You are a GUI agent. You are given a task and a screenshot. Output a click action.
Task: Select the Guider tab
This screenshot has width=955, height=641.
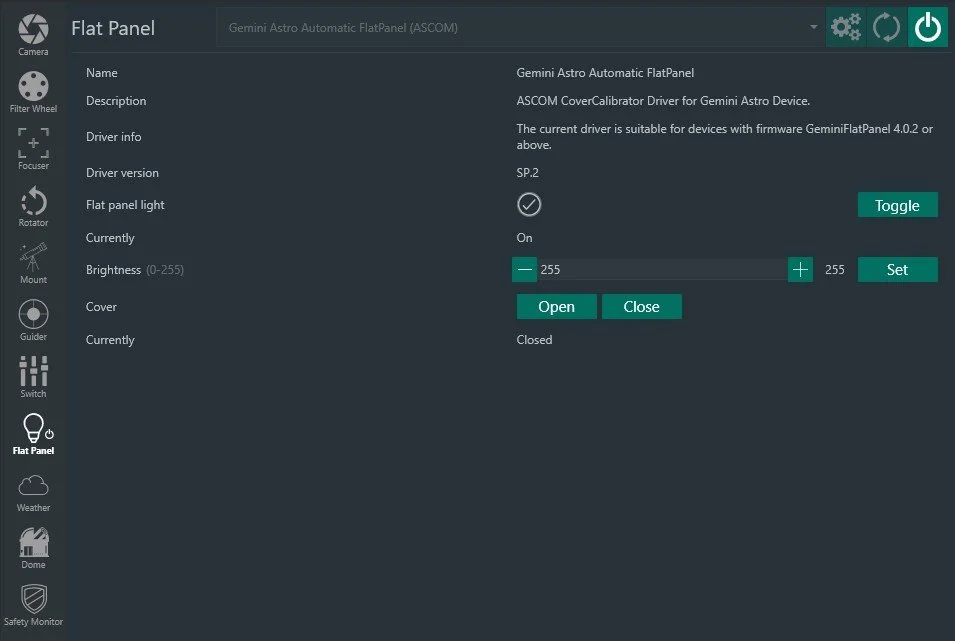(x=33, y=320)
